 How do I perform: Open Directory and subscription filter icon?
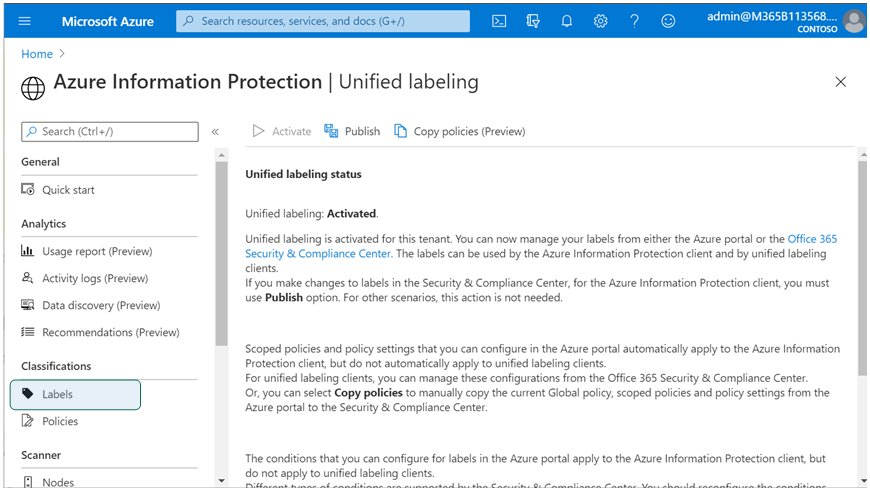pyautogui.click(x=533, y=21)
